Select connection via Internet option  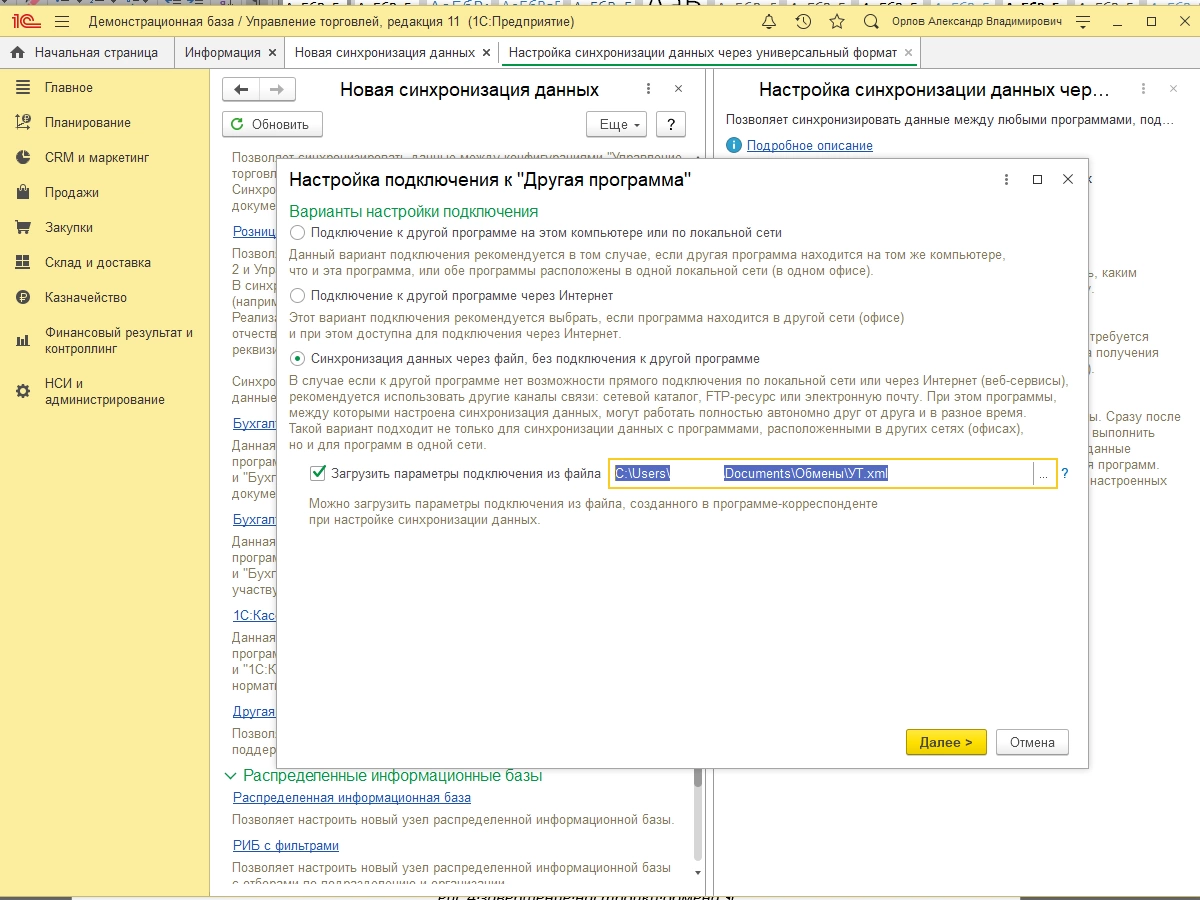297,296
